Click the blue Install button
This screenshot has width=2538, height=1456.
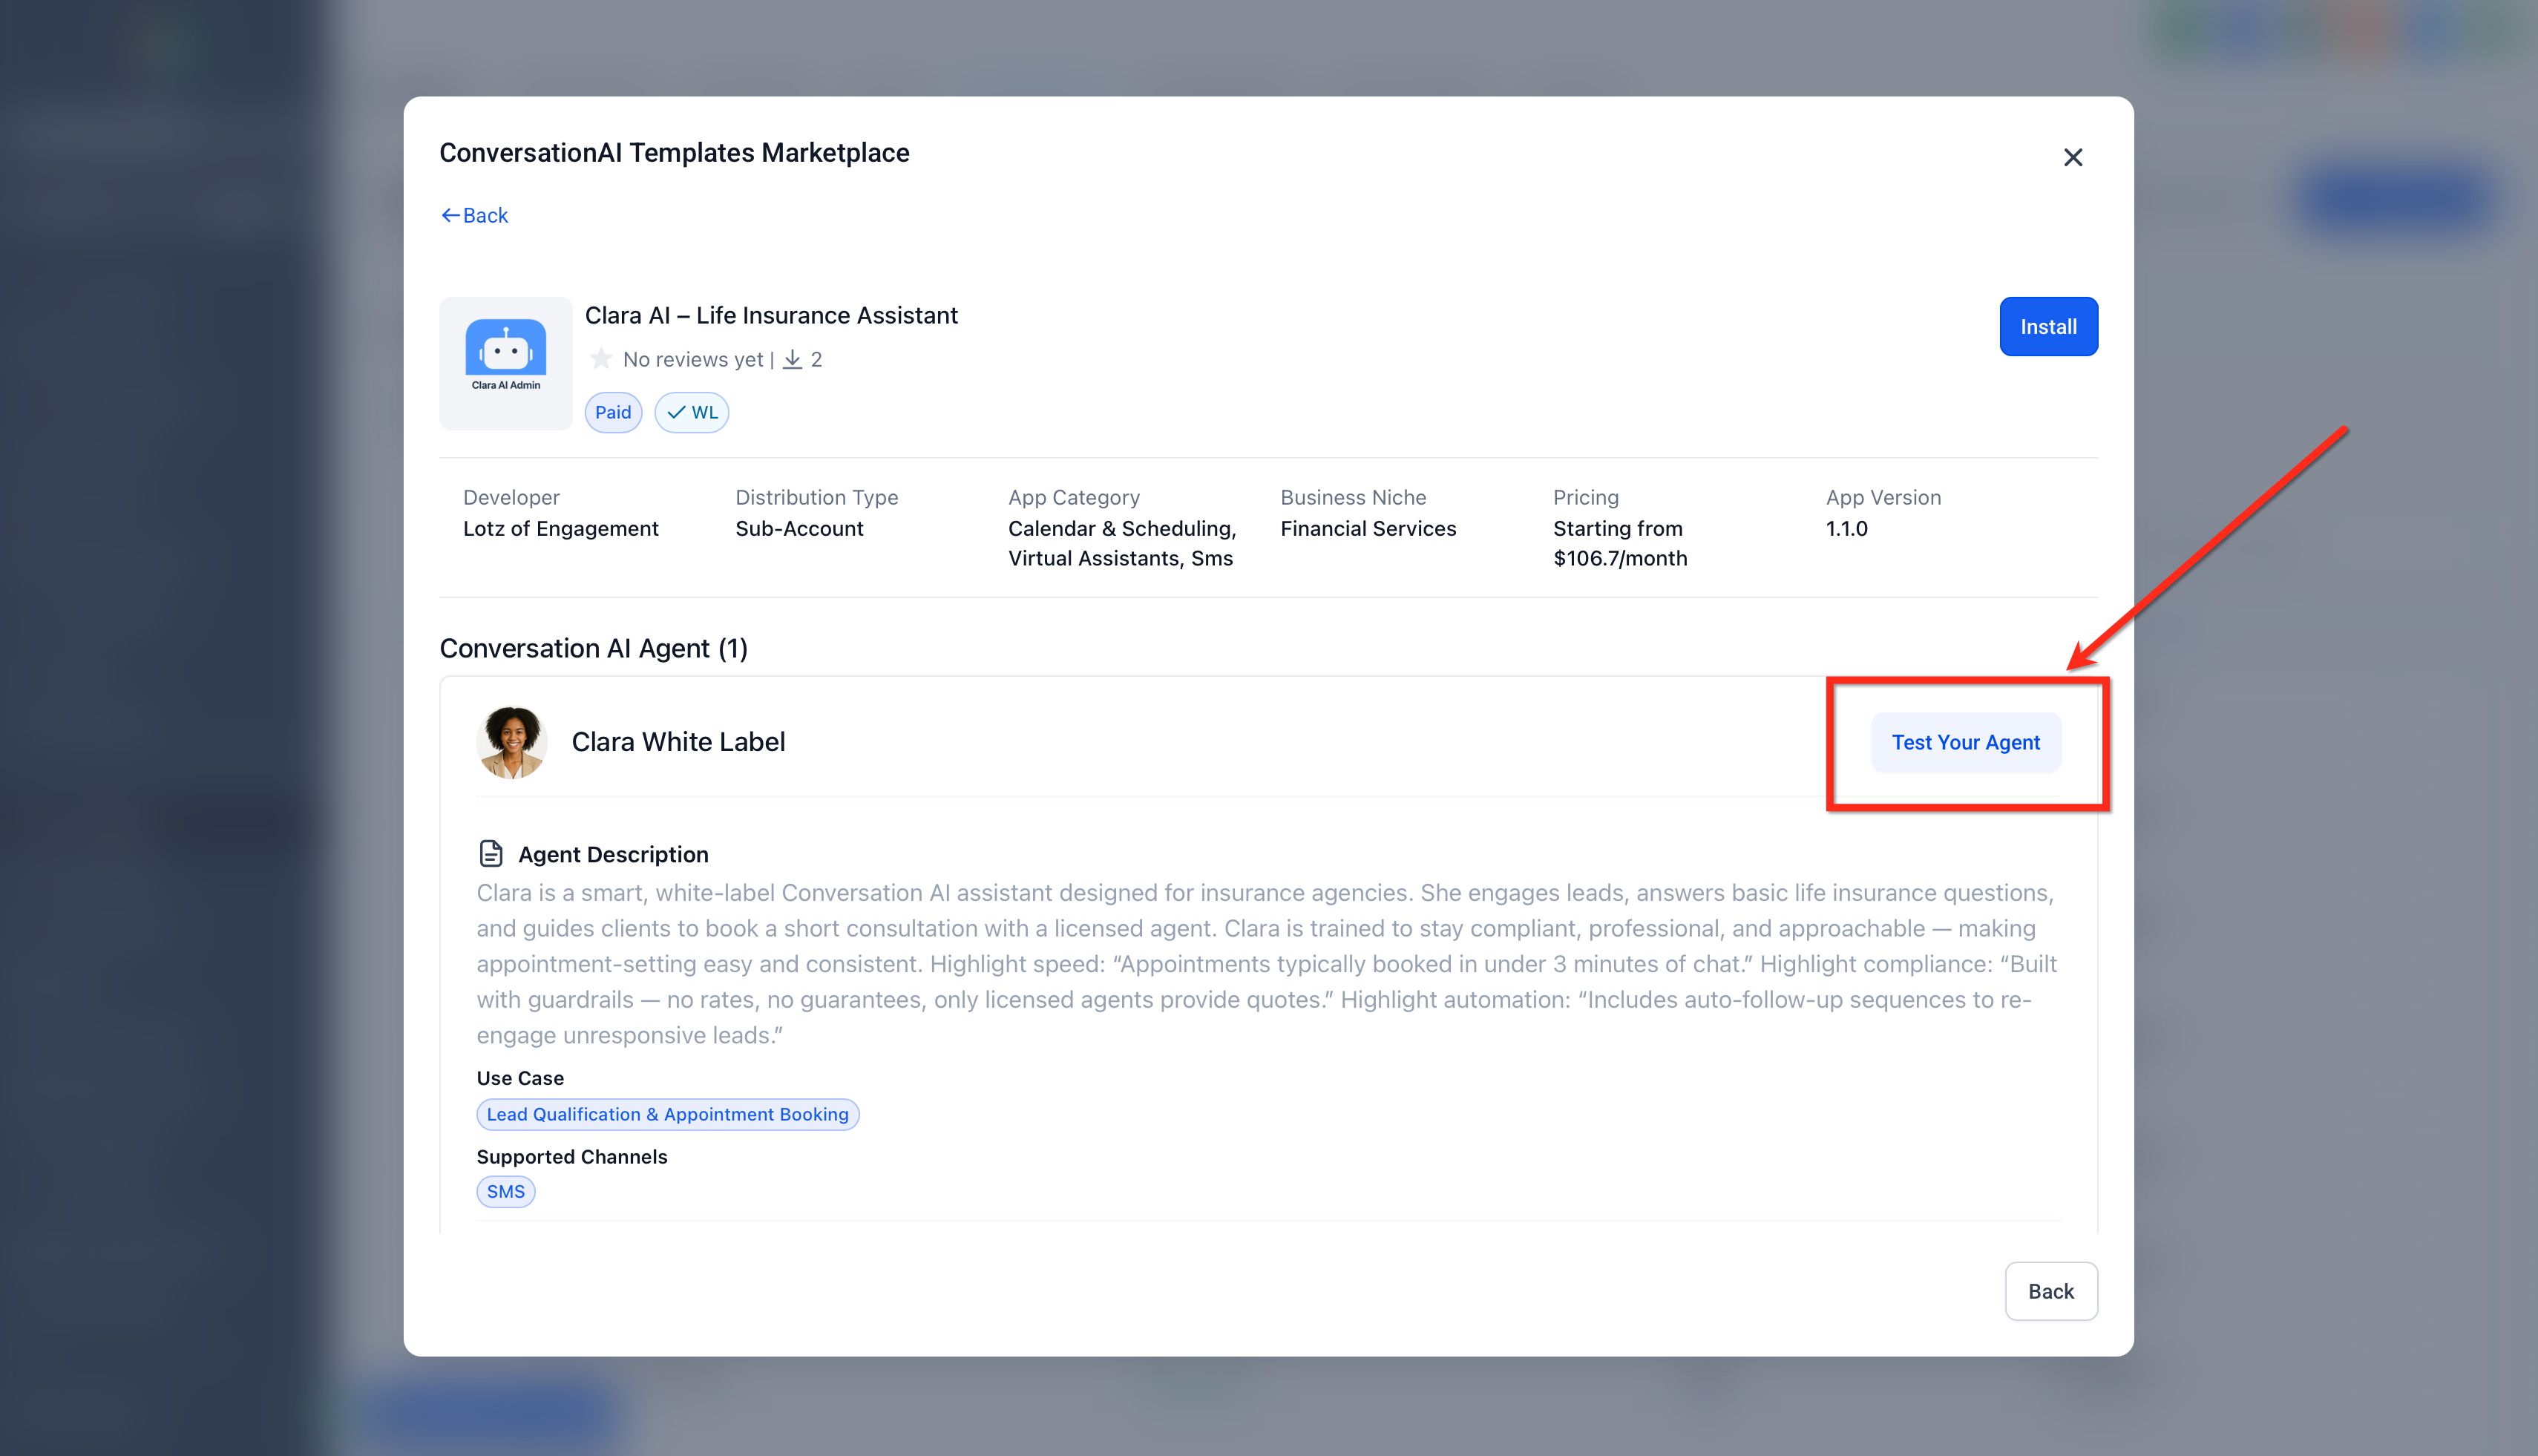[x=2047, y=326]
